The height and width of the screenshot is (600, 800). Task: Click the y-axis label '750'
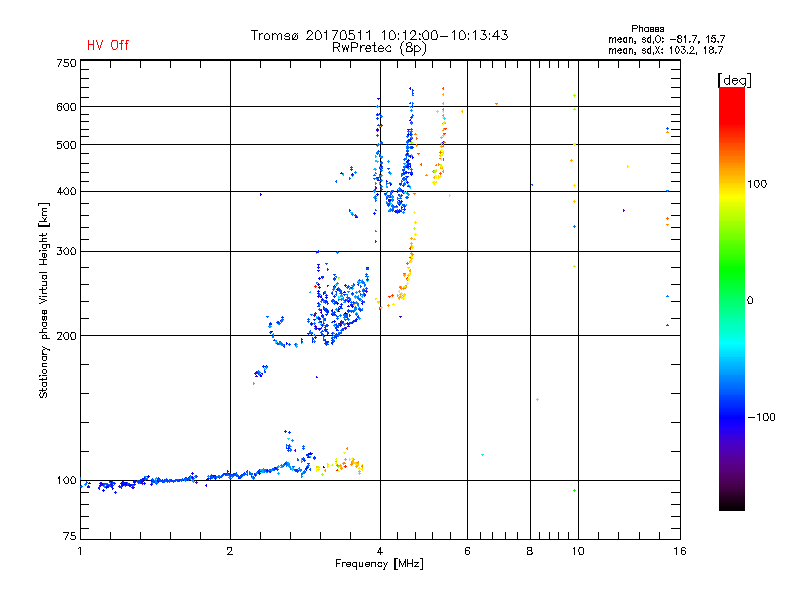(66, 63)
